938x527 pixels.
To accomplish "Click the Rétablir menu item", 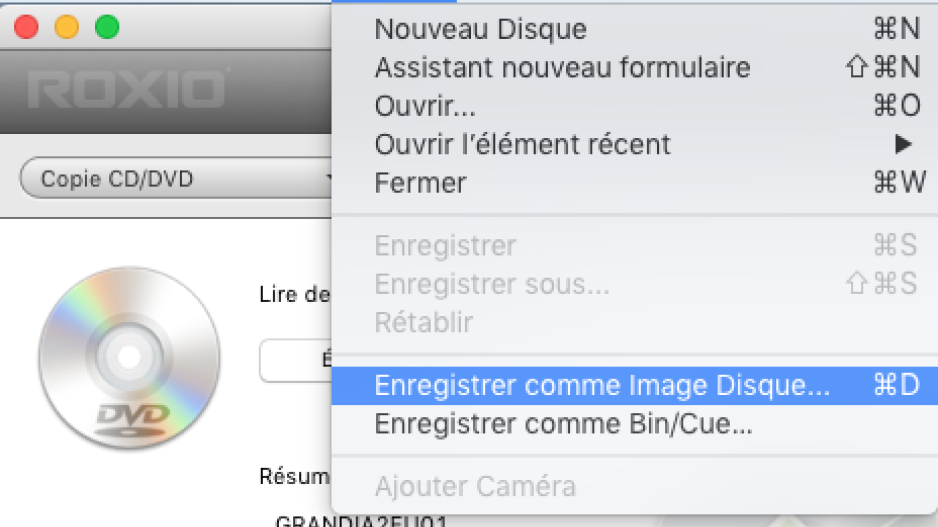I will coord(635,322).
